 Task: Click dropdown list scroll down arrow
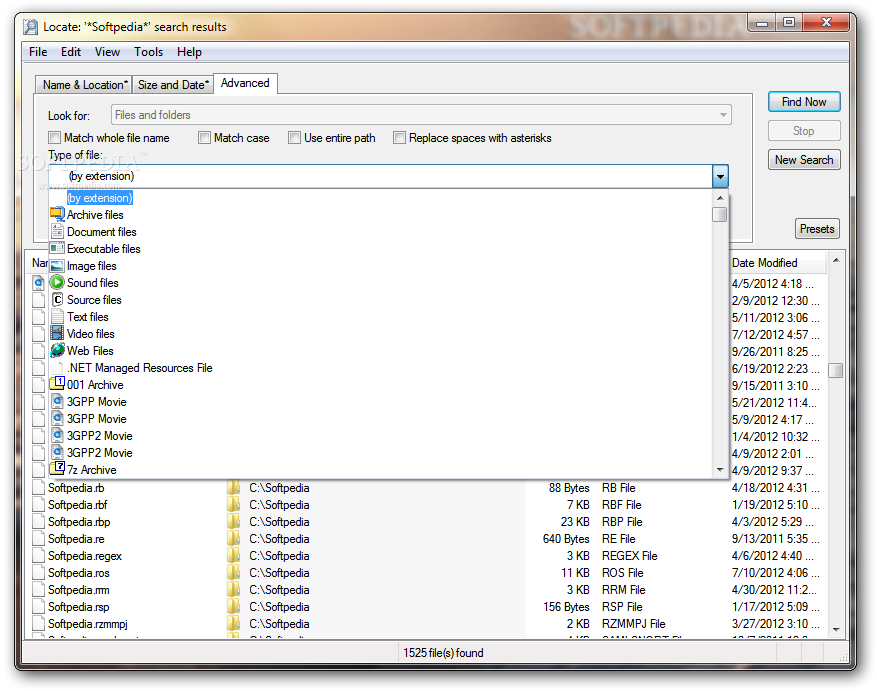720,470
